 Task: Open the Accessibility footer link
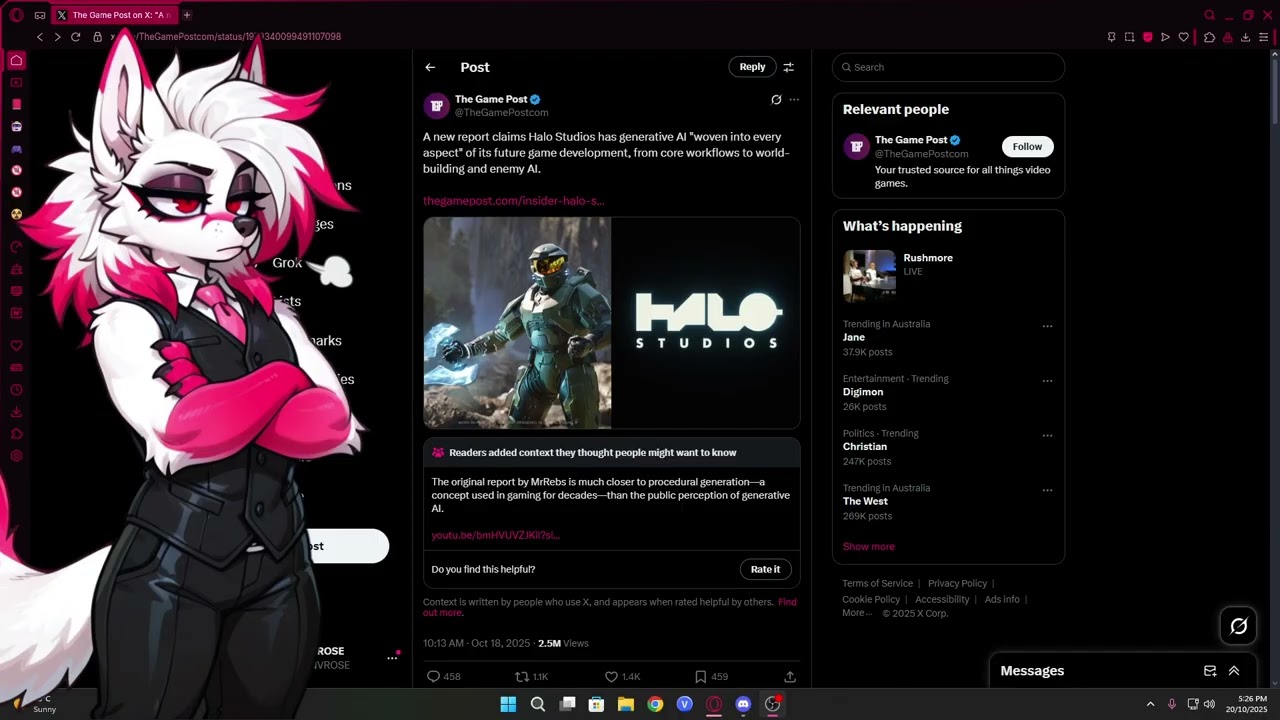[942, 600]
